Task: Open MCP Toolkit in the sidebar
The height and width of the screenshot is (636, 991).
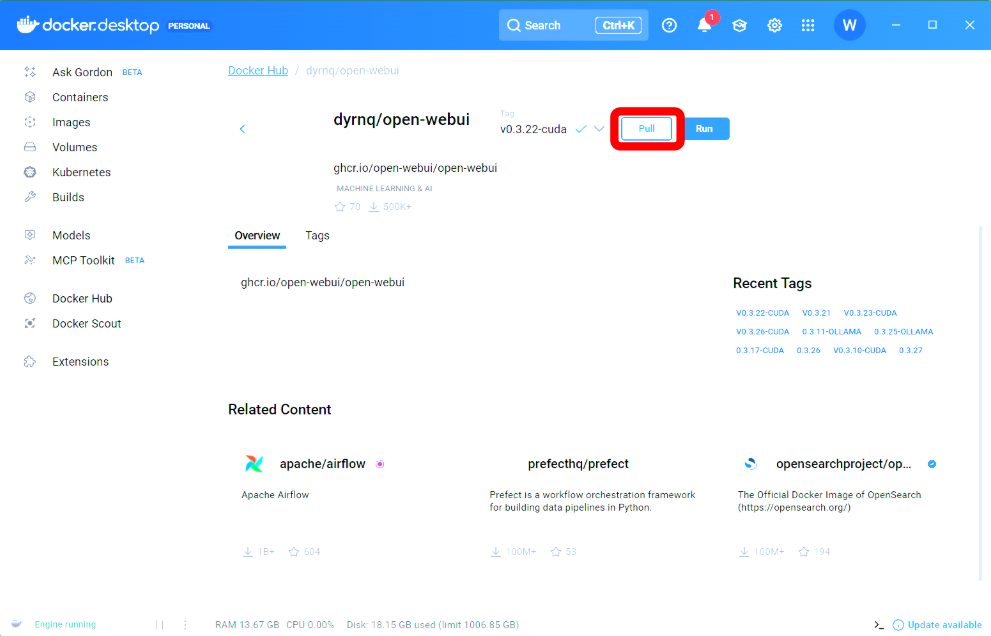Action: (83, 260)
